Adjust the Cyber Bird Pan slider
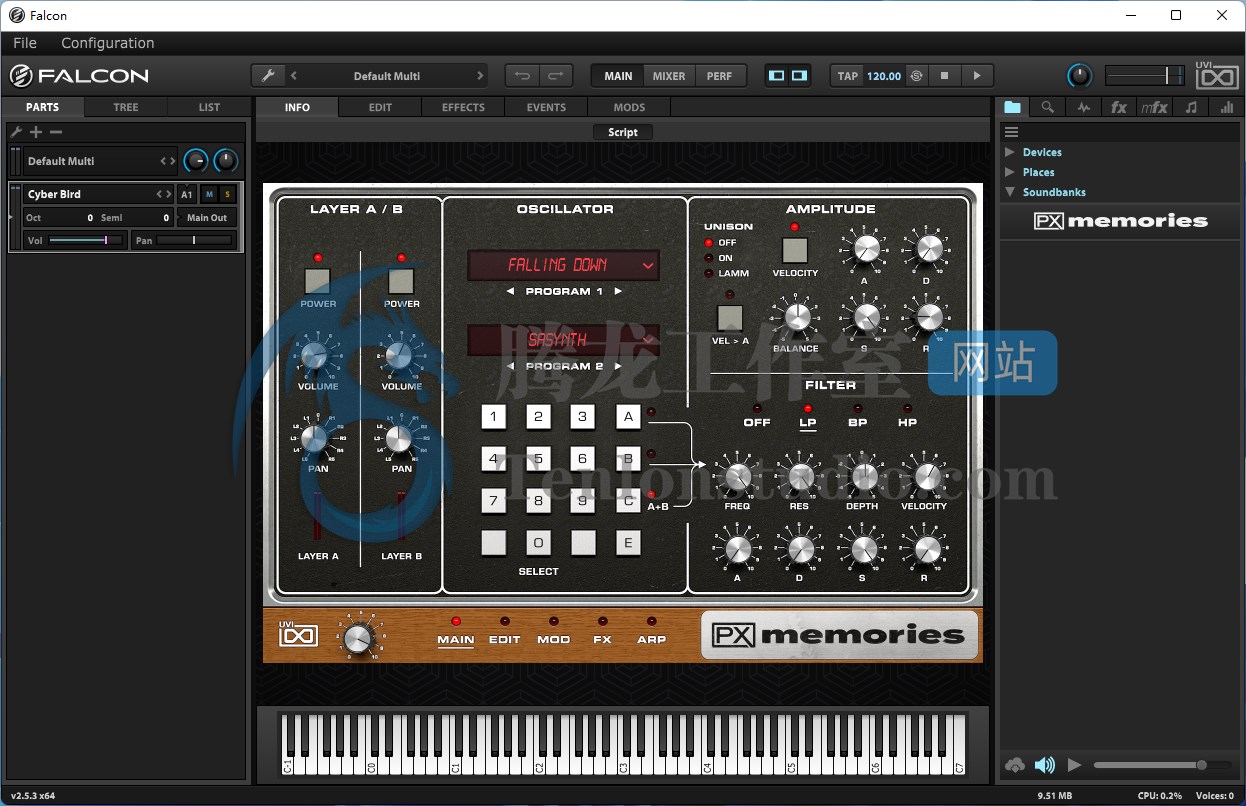Viewport: 1246px width, 806px height. coord(195,240)
